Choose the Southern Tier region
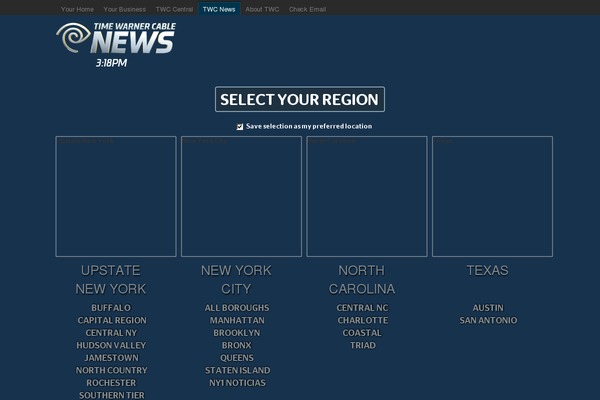Screen dimensions: 600x400 pos(112,395)
